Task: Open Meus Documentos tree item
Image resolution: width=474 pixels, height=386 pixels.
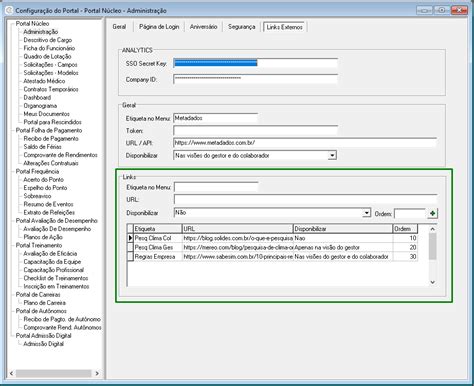Action: (x=46, y=114)
